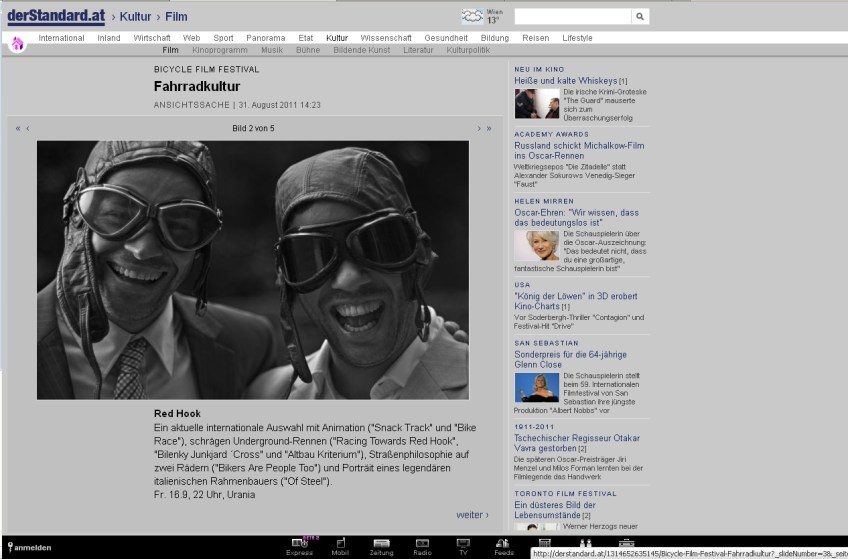Open Mobil in the bottom bar

click(x=340, y=543)
